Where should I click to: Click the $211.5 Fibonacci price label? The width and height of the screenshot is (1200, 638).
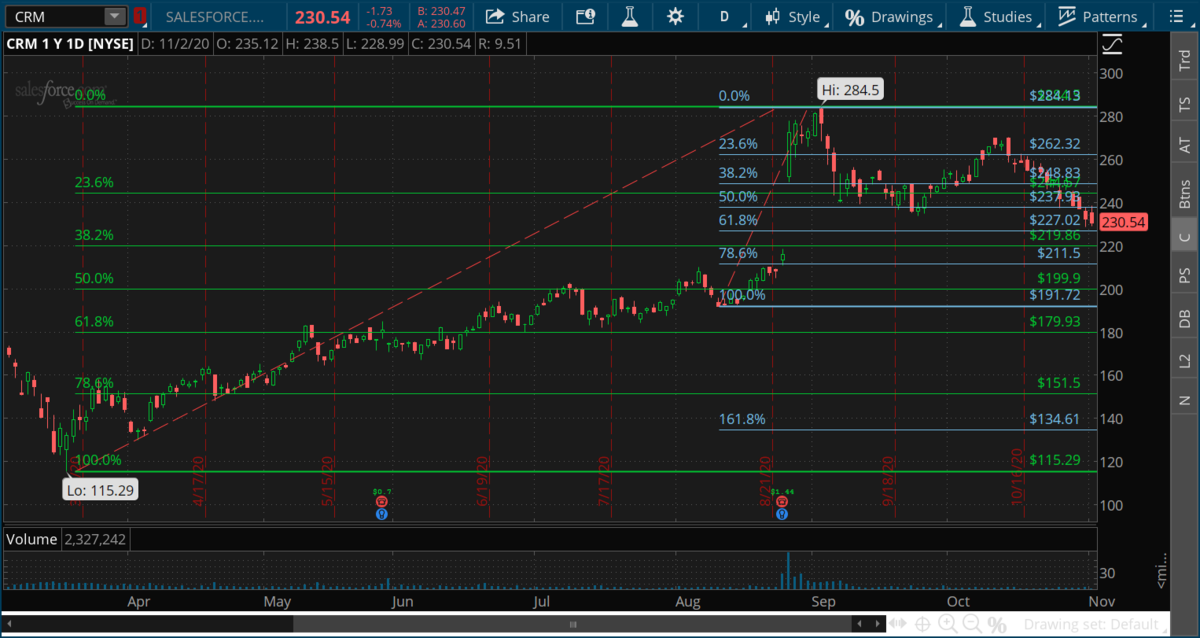pyautogui.click(x=1059, y=254)
